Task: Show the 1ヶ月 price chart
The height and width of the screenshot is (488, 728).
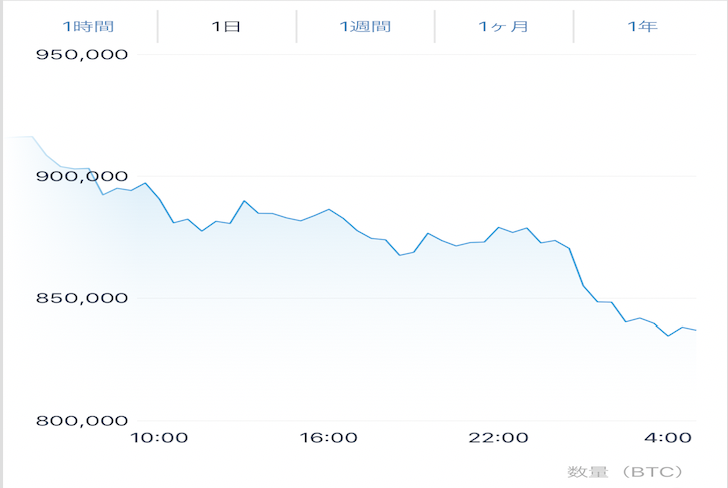Action: pyautogui.click(x=504, y=26)
